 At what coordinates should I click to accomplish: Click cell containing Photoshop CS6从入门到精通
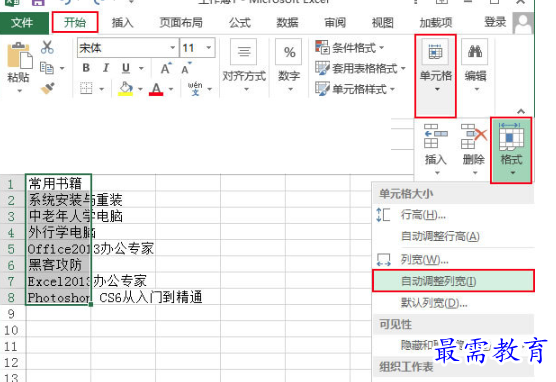click(x=58, y=297)
